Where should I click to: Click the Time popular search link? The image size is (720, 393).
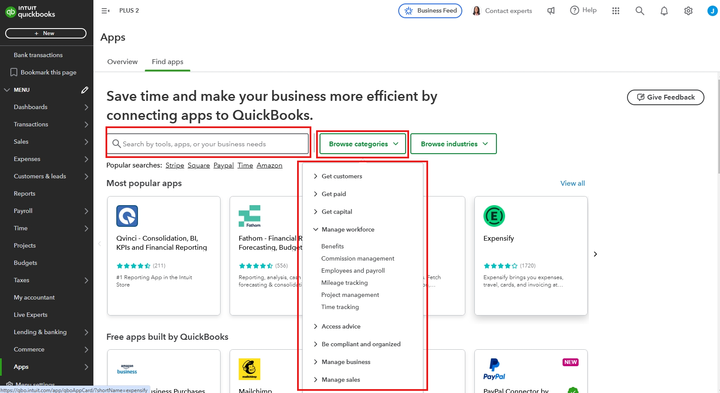coord(245,165)
